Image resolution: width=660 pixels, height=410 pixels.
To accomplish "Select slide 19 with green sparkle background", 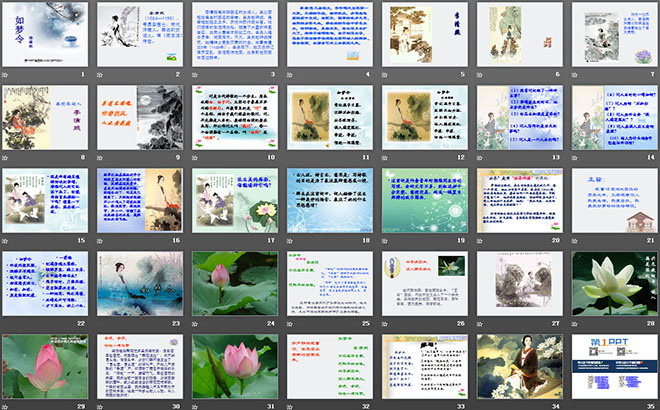I will (x=425, y=200).
